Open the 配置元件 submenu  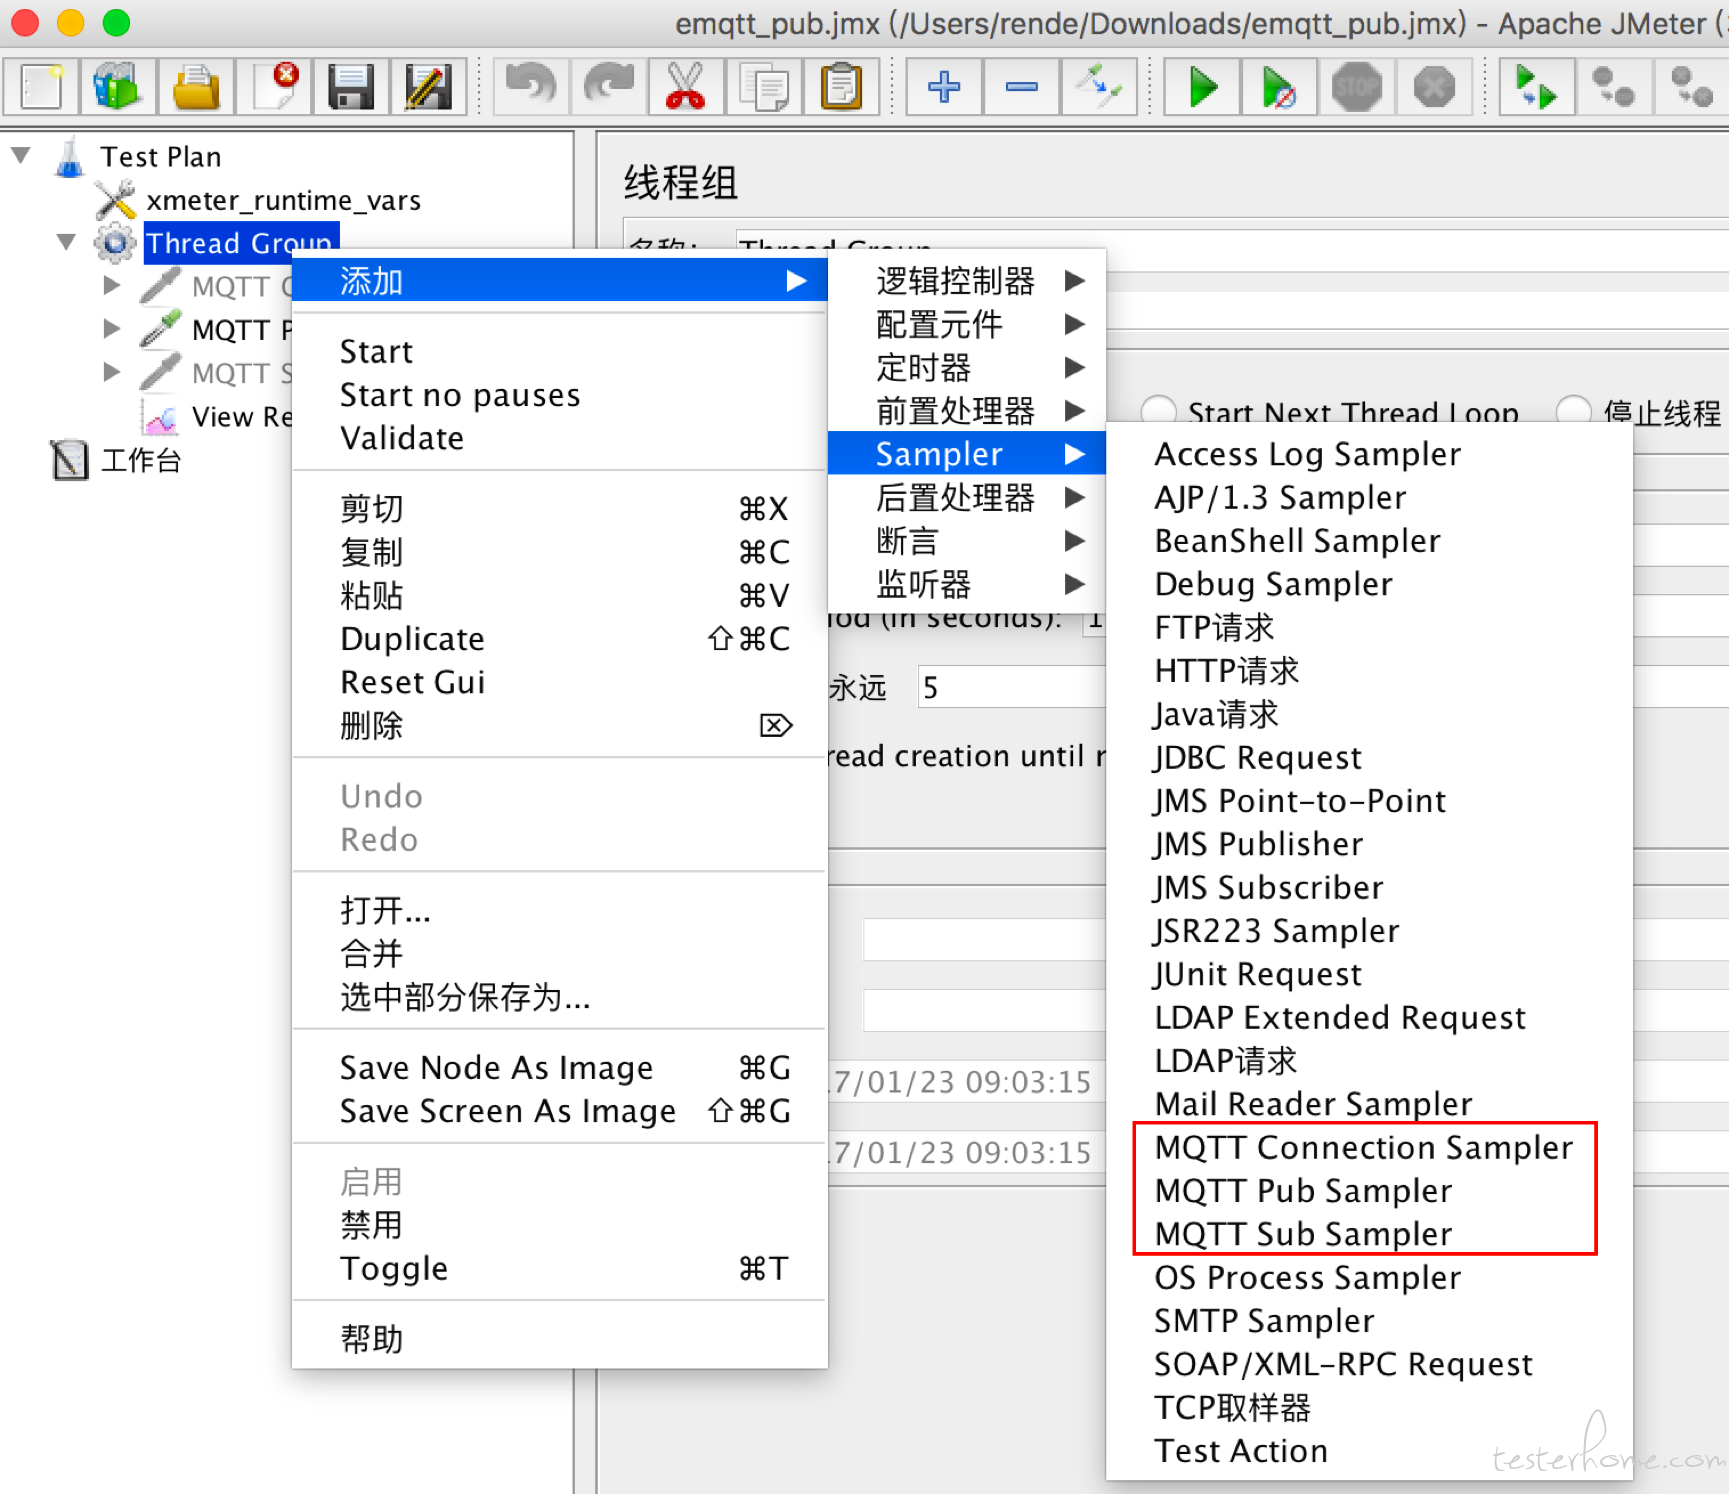pos(967,324)
